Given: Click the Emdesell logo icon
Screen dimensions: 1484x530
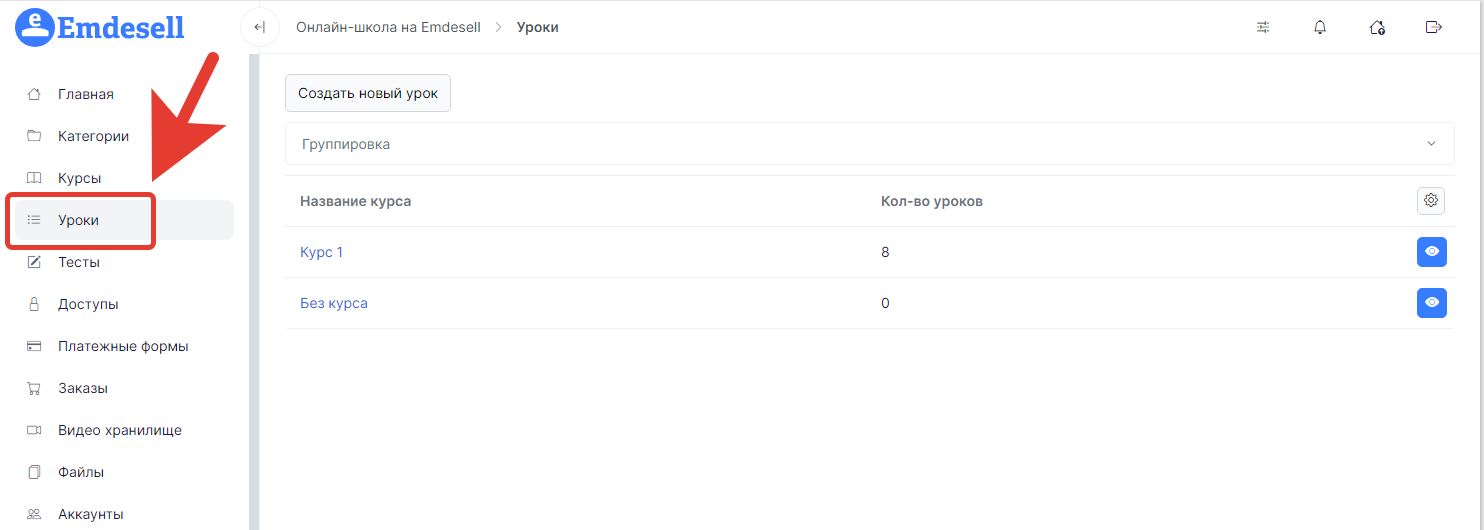Looking at the screenshot, I should click(36, 28).
